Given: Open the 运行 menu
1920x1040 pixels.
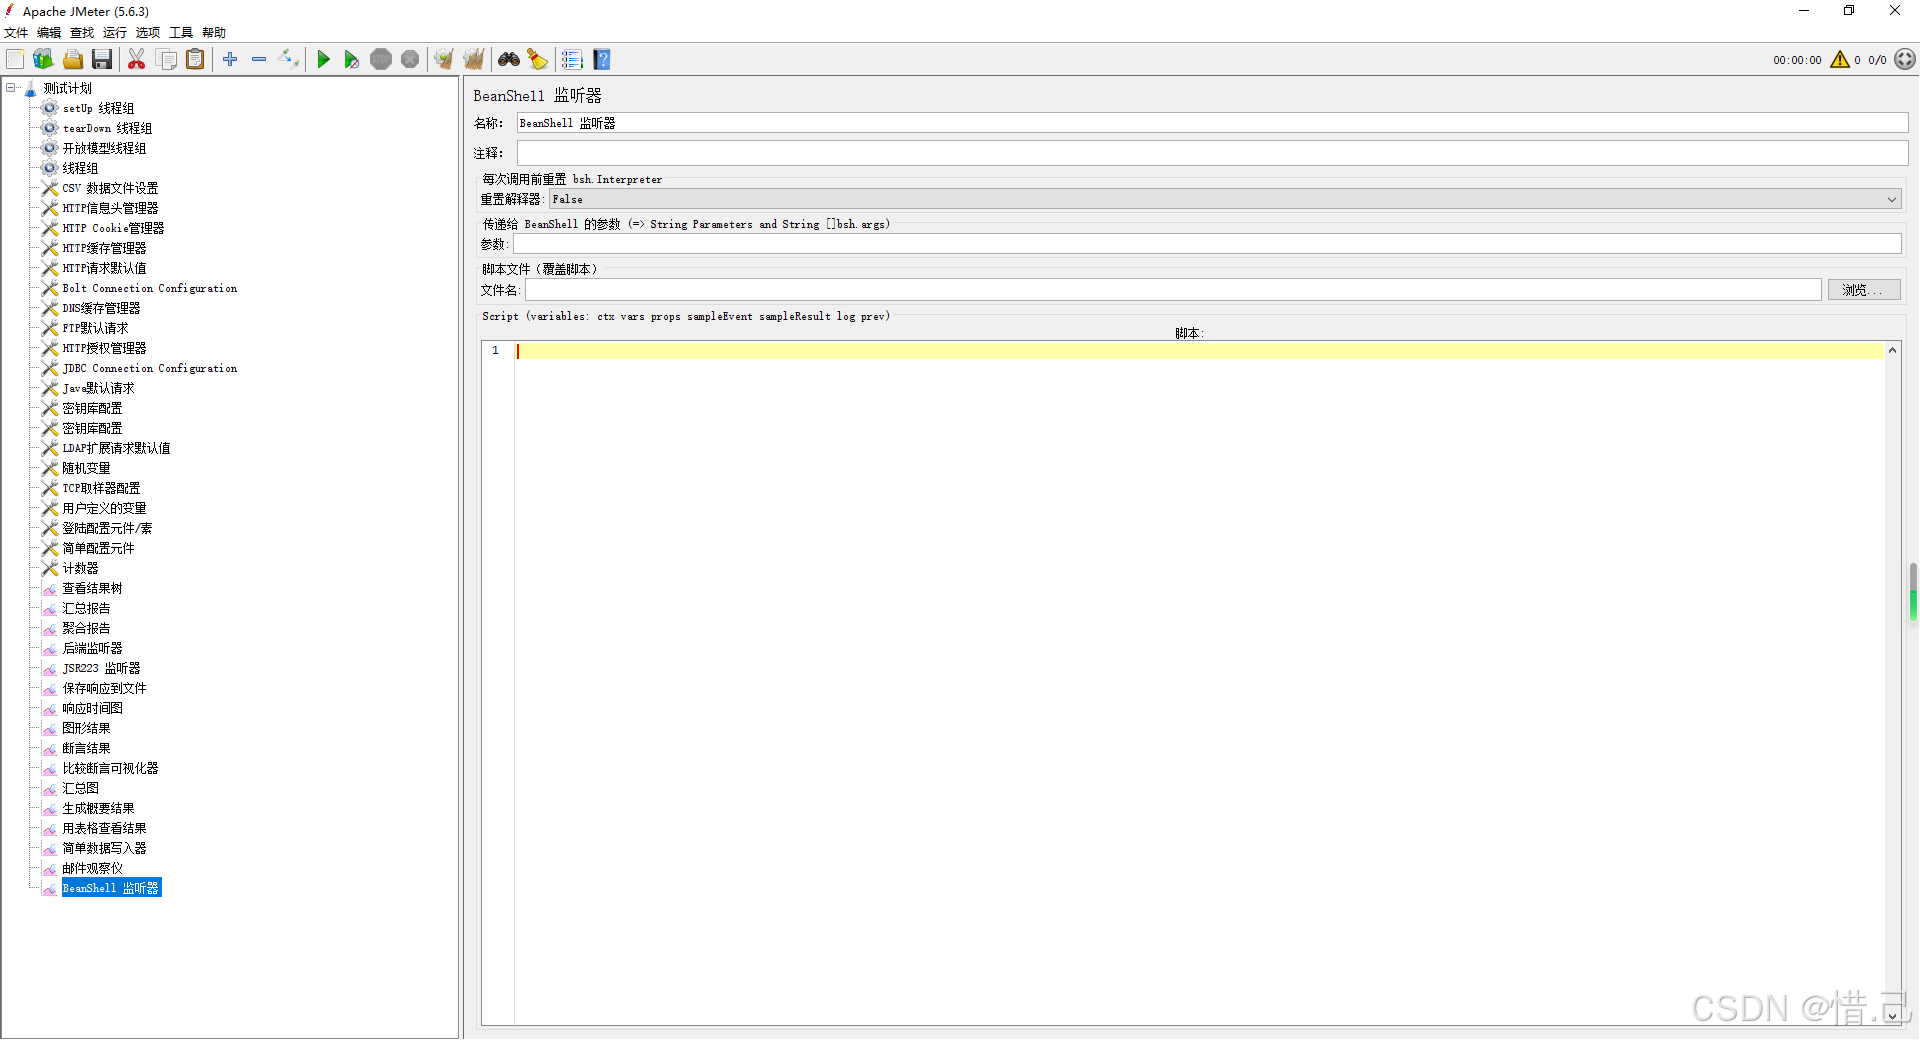Looking at the screenshot, I should point(115,33).
